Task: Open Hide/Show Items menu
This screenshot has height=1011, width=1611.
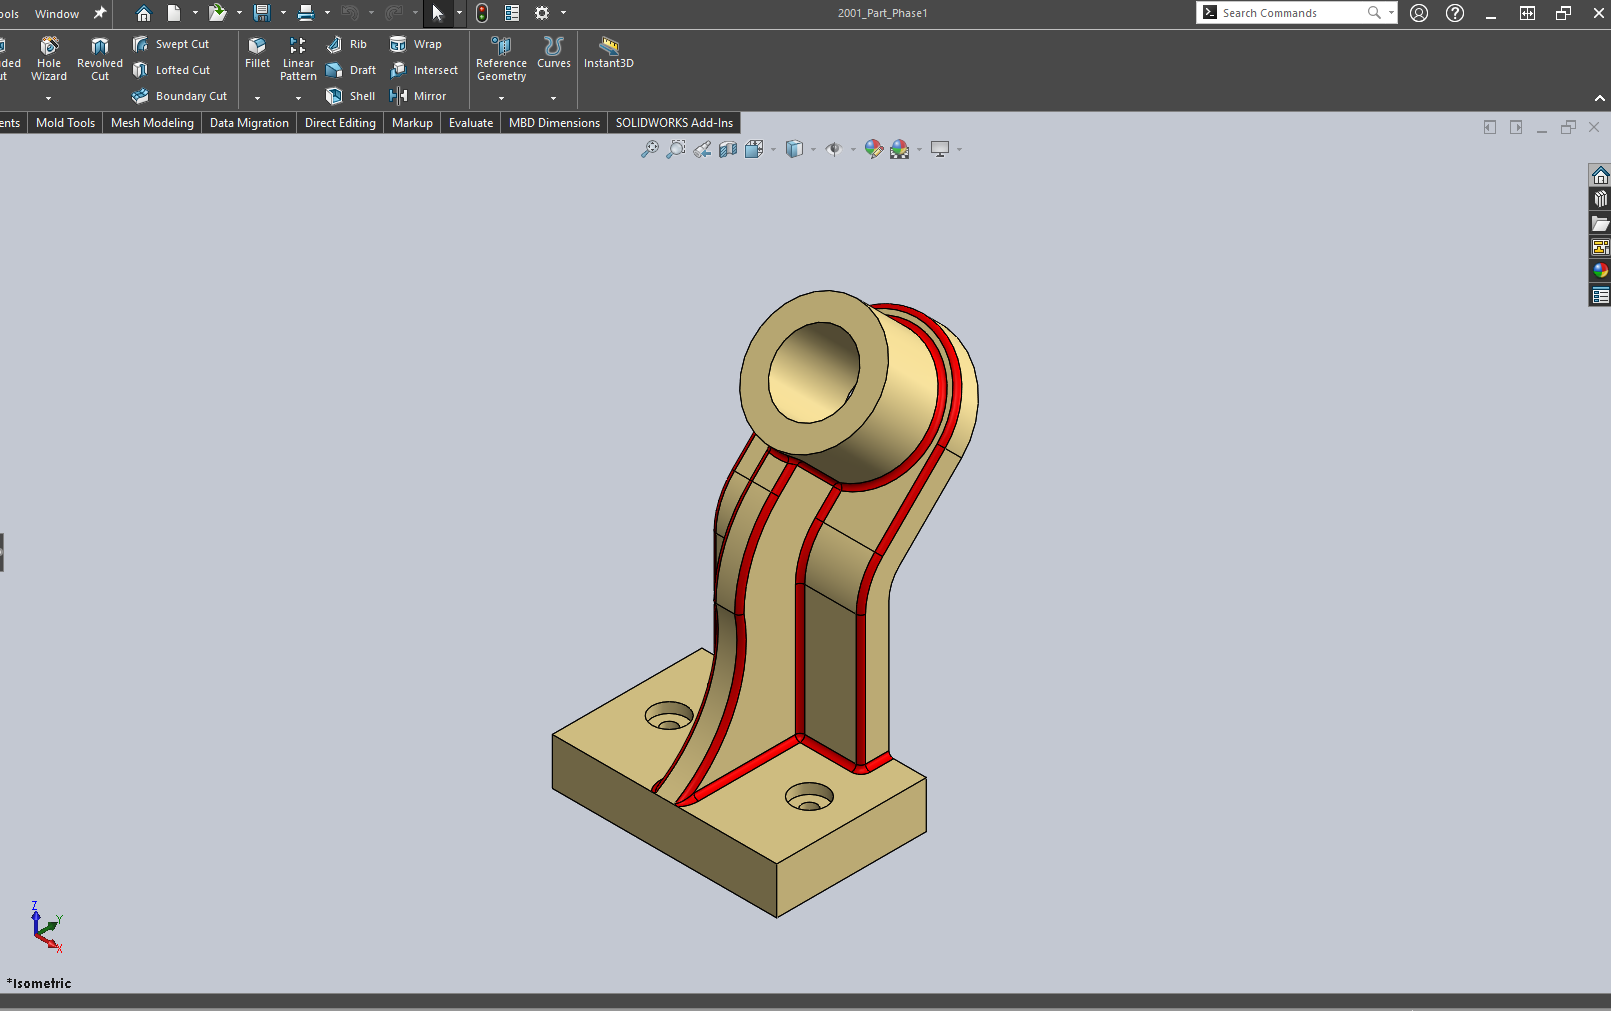Action: coord(833,149)
